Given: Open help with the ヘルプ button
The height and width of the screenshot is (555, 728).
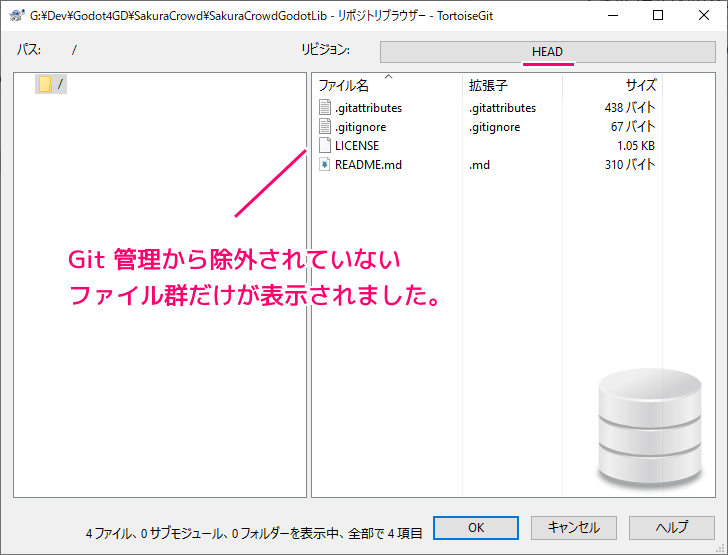Looking at the screenshot, I should [672, 528].
